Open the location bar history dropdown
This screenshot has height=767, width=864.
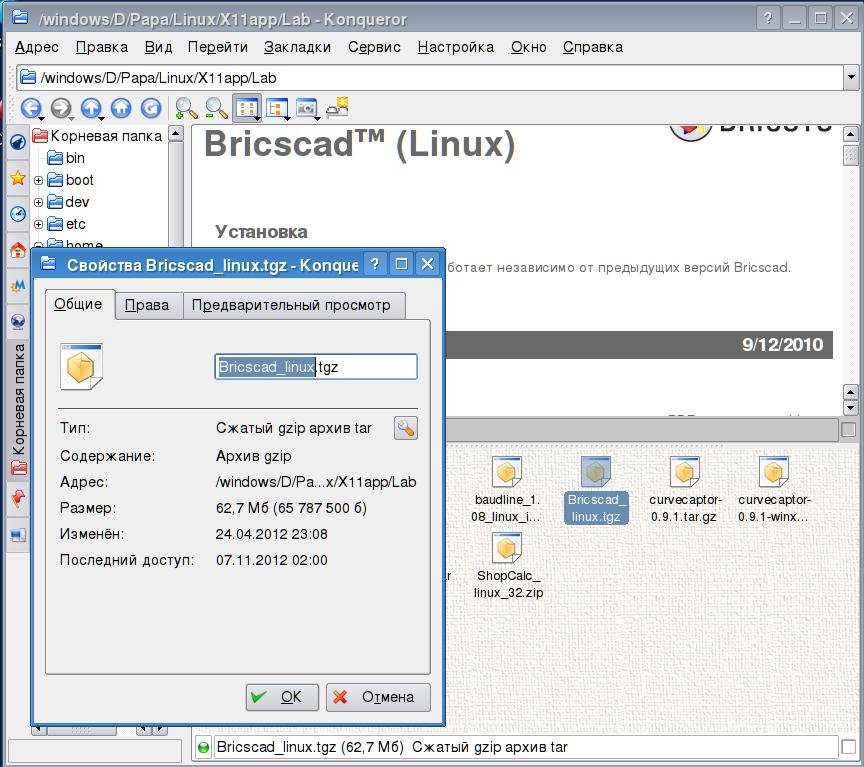point(851,78)
